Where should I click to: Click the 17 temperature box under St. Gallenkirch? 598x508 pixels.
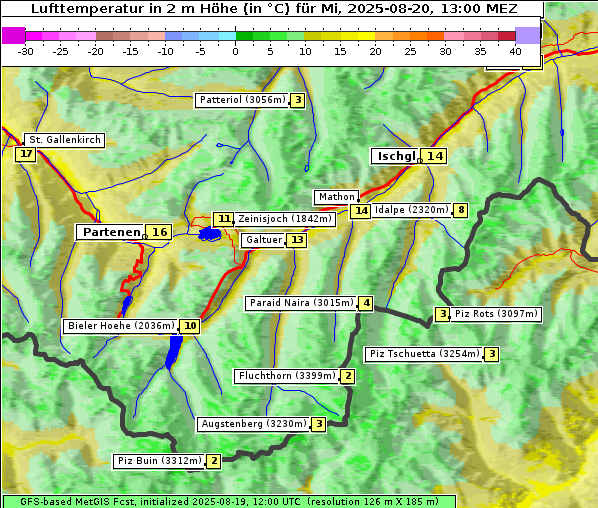(26, 154)
